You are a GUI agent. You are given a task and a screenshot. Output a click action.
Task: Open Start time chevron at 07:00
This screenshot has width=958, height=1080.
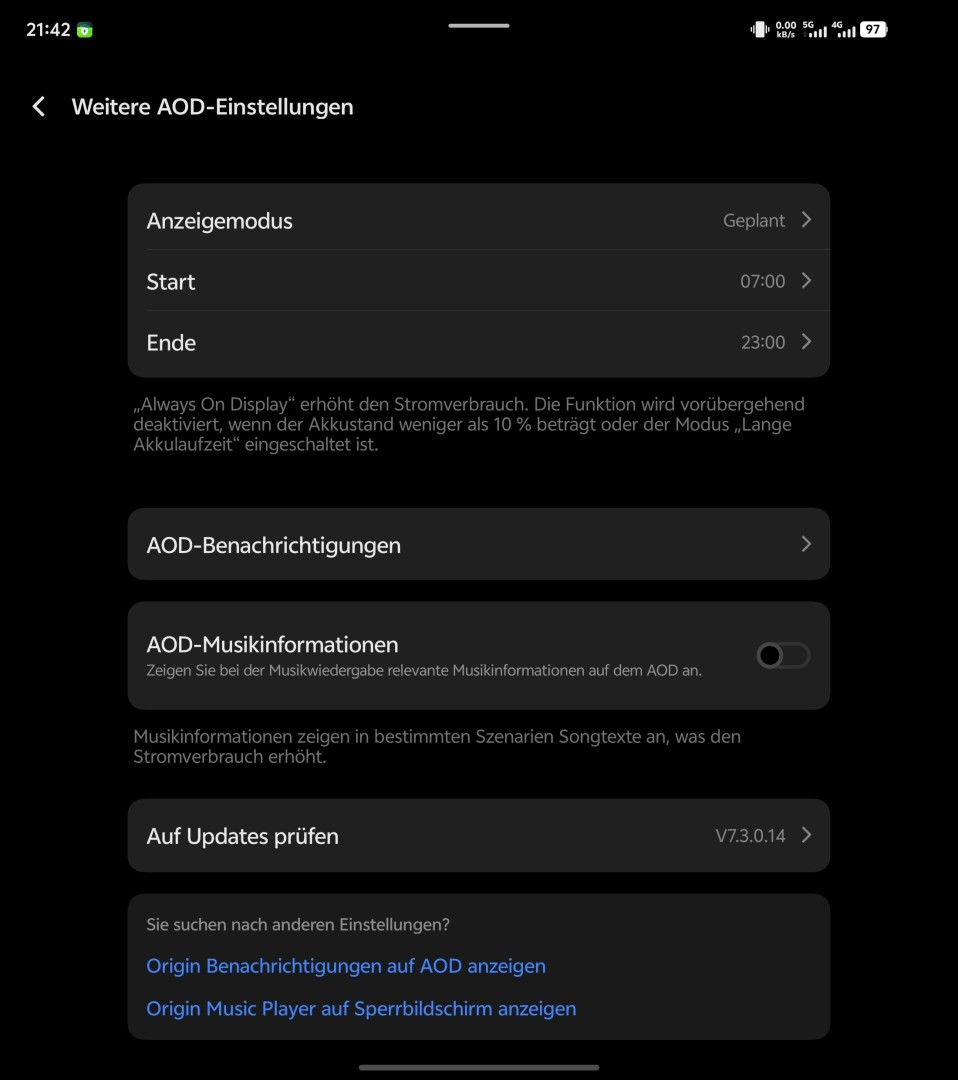(x=806, y=281)
